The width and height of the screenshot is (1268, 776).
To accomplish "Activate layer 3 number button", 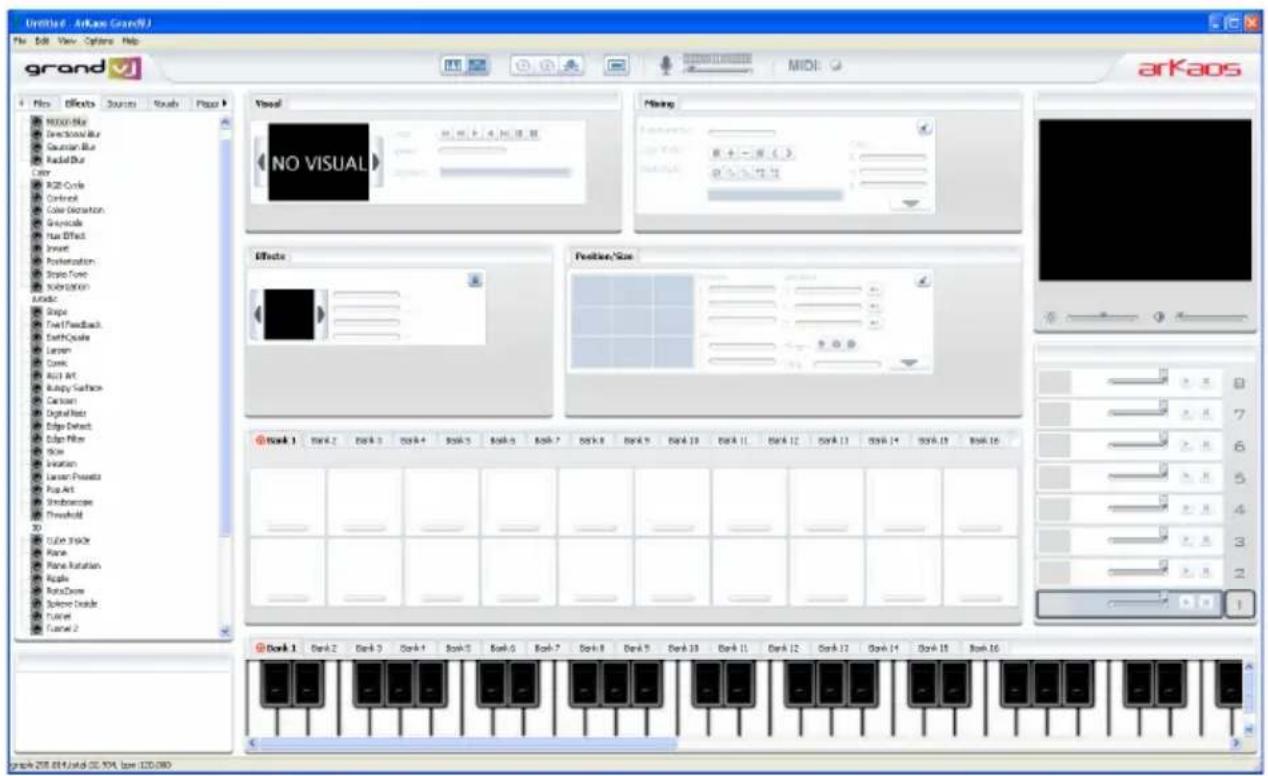I will (x=1238, y=542).
